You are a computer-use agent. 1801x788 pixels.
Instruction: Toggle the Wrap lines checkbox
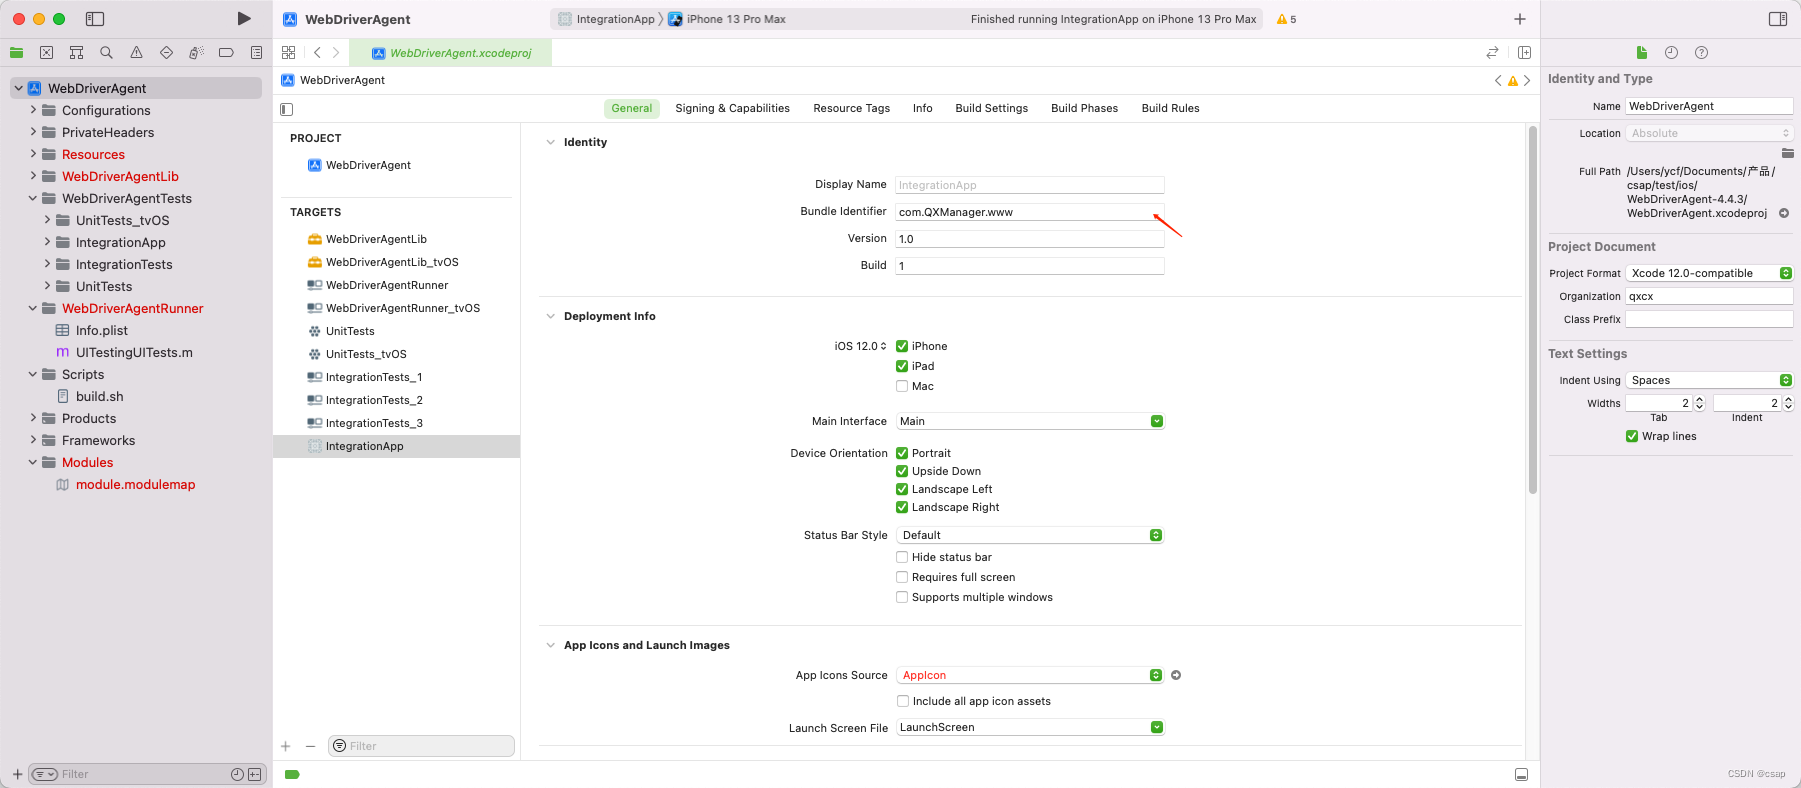pos(1632,436)
